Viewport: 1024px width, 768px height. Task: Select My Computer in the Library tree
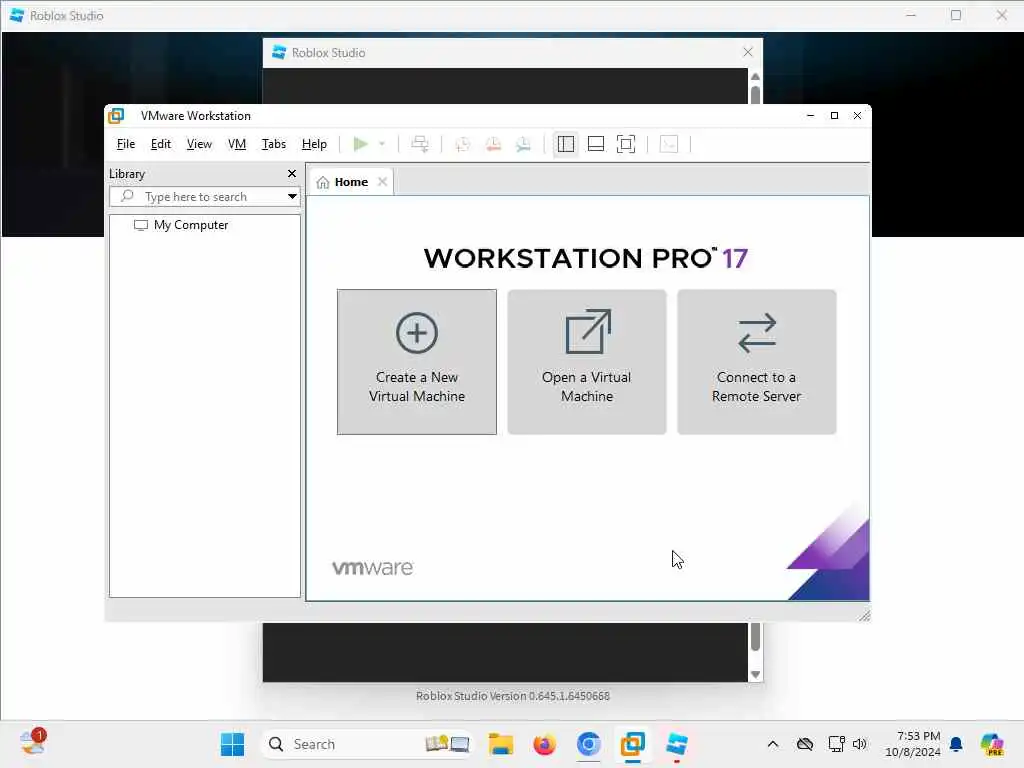pos(182,225)
